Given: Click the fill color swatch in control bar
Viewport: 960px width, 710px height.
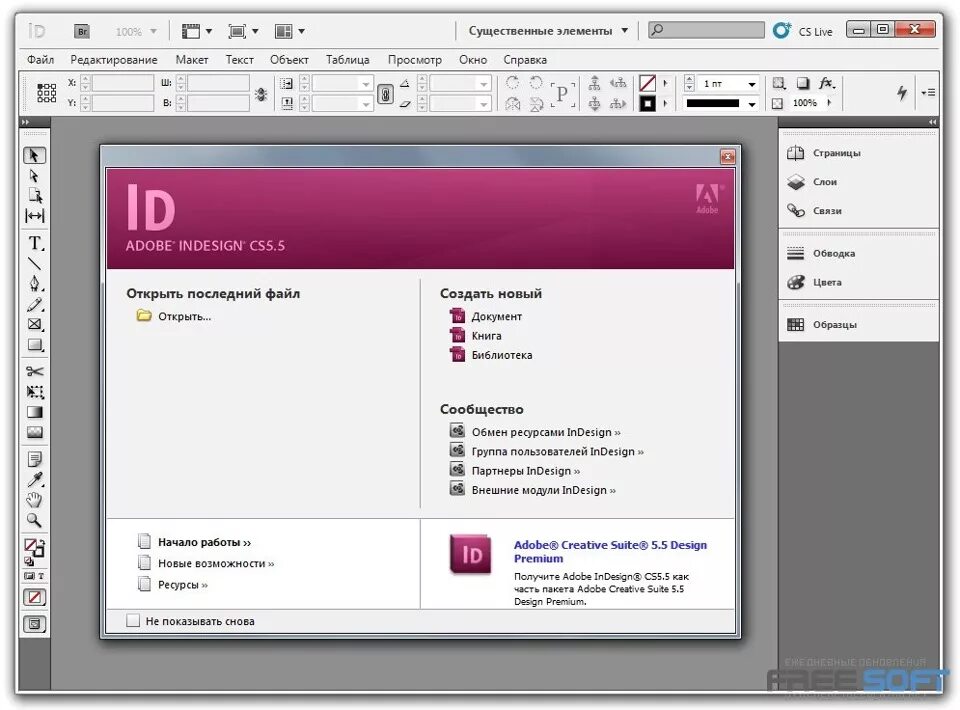Looking at the screenshot, I should 647,83.
